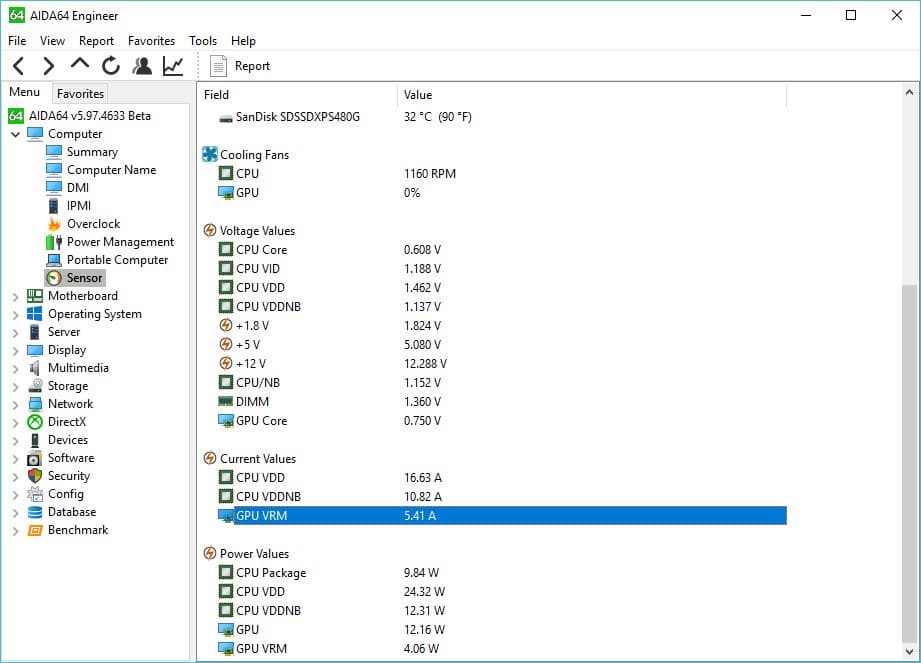Click the Voltage Values section lightning icon
921x663 pixels.
coord(210,230)
